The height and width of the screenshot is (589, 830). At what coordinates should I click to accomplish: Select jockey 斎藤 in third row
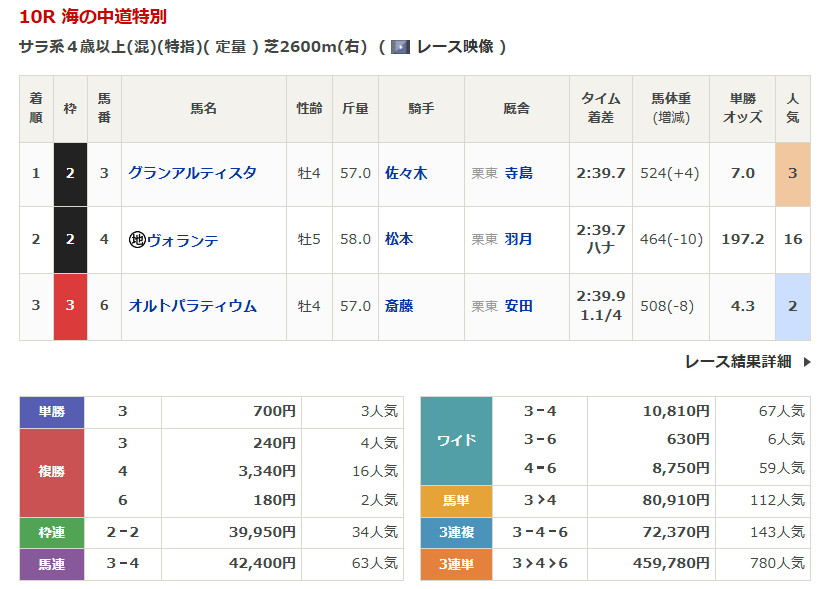[x=399, y=306]
